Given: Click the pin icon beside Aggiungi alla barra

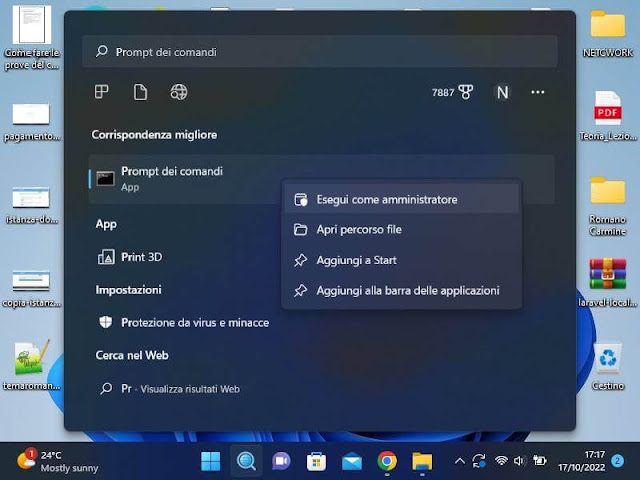Looking at the screenshot, I should [x=301, y=291].
